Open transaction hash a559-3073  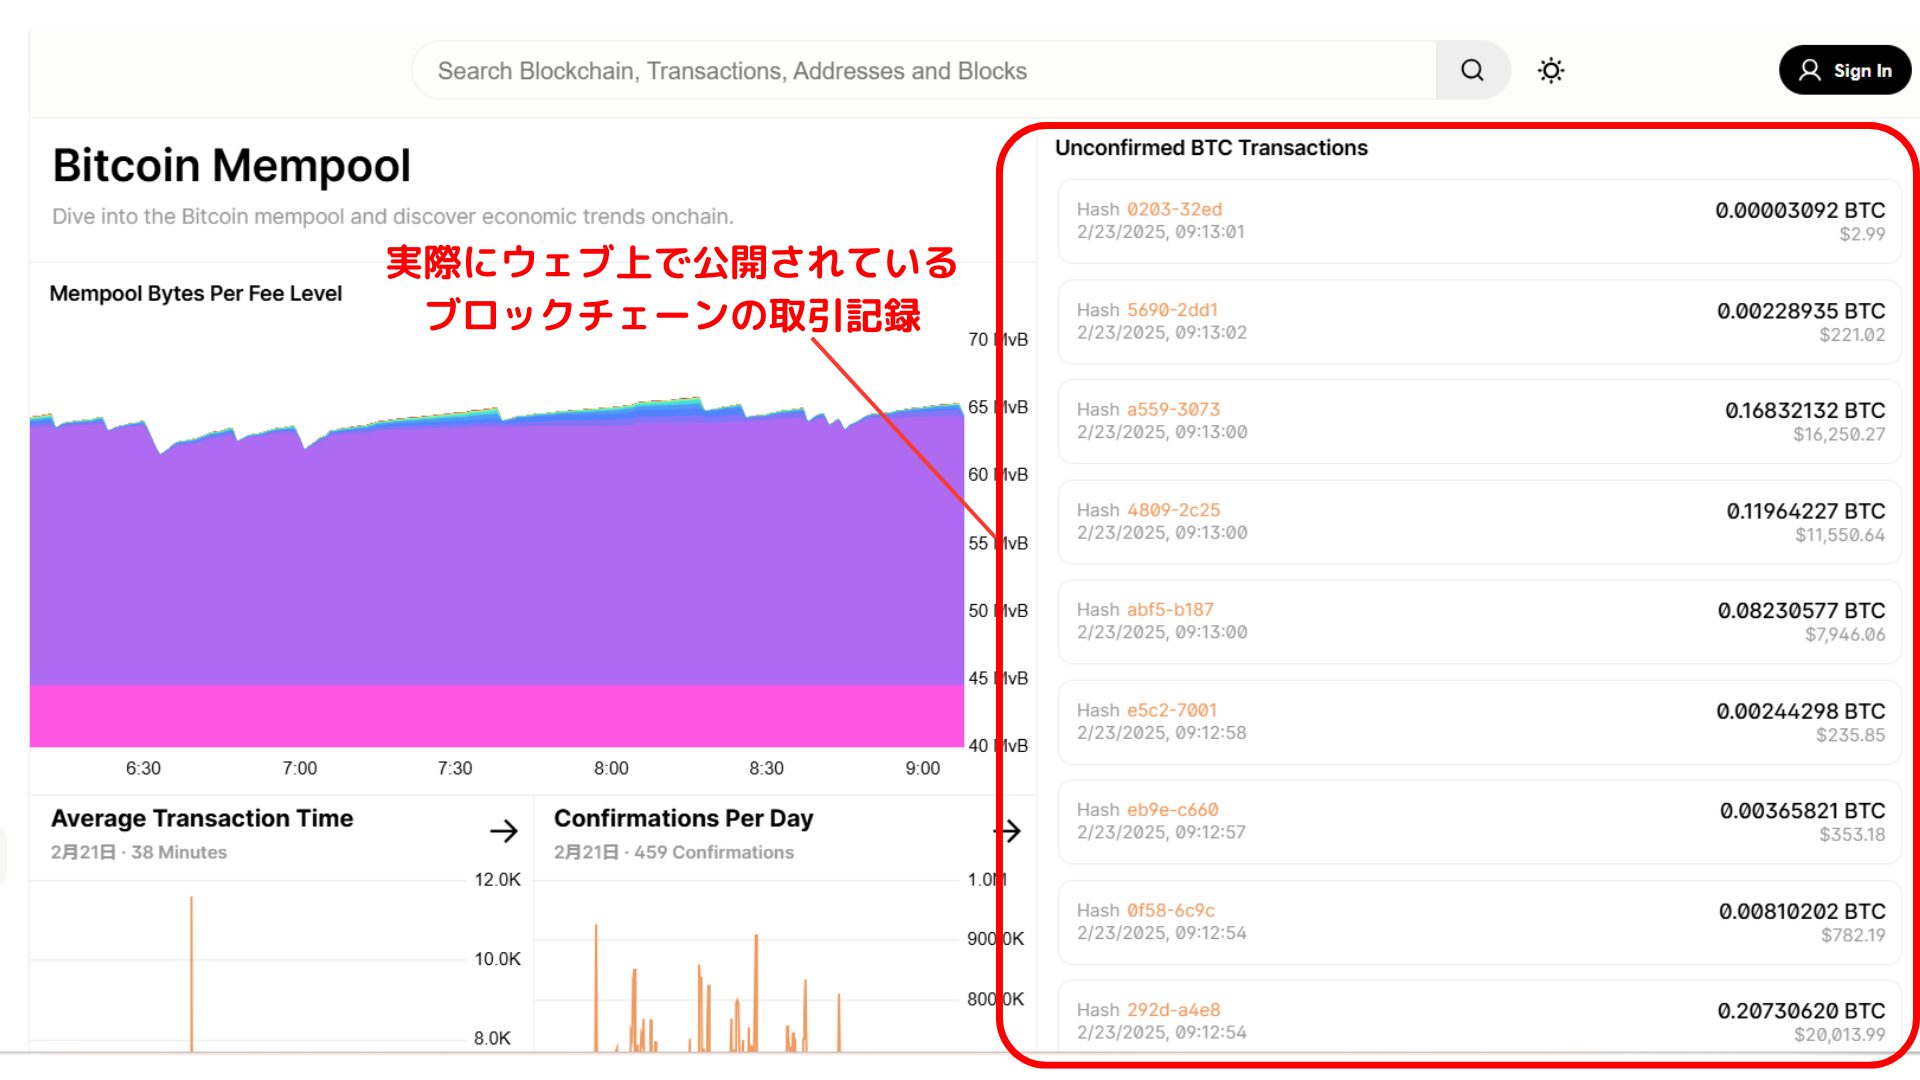tap(1173, 409)
